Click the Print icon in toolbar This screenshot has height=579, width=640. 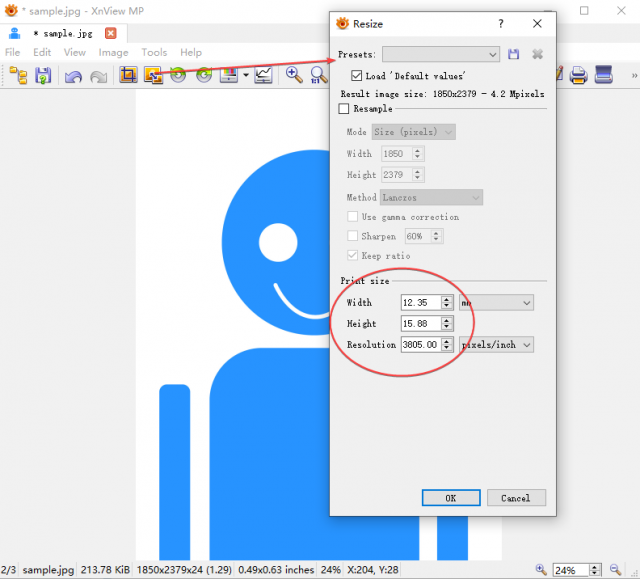(578, 75)
